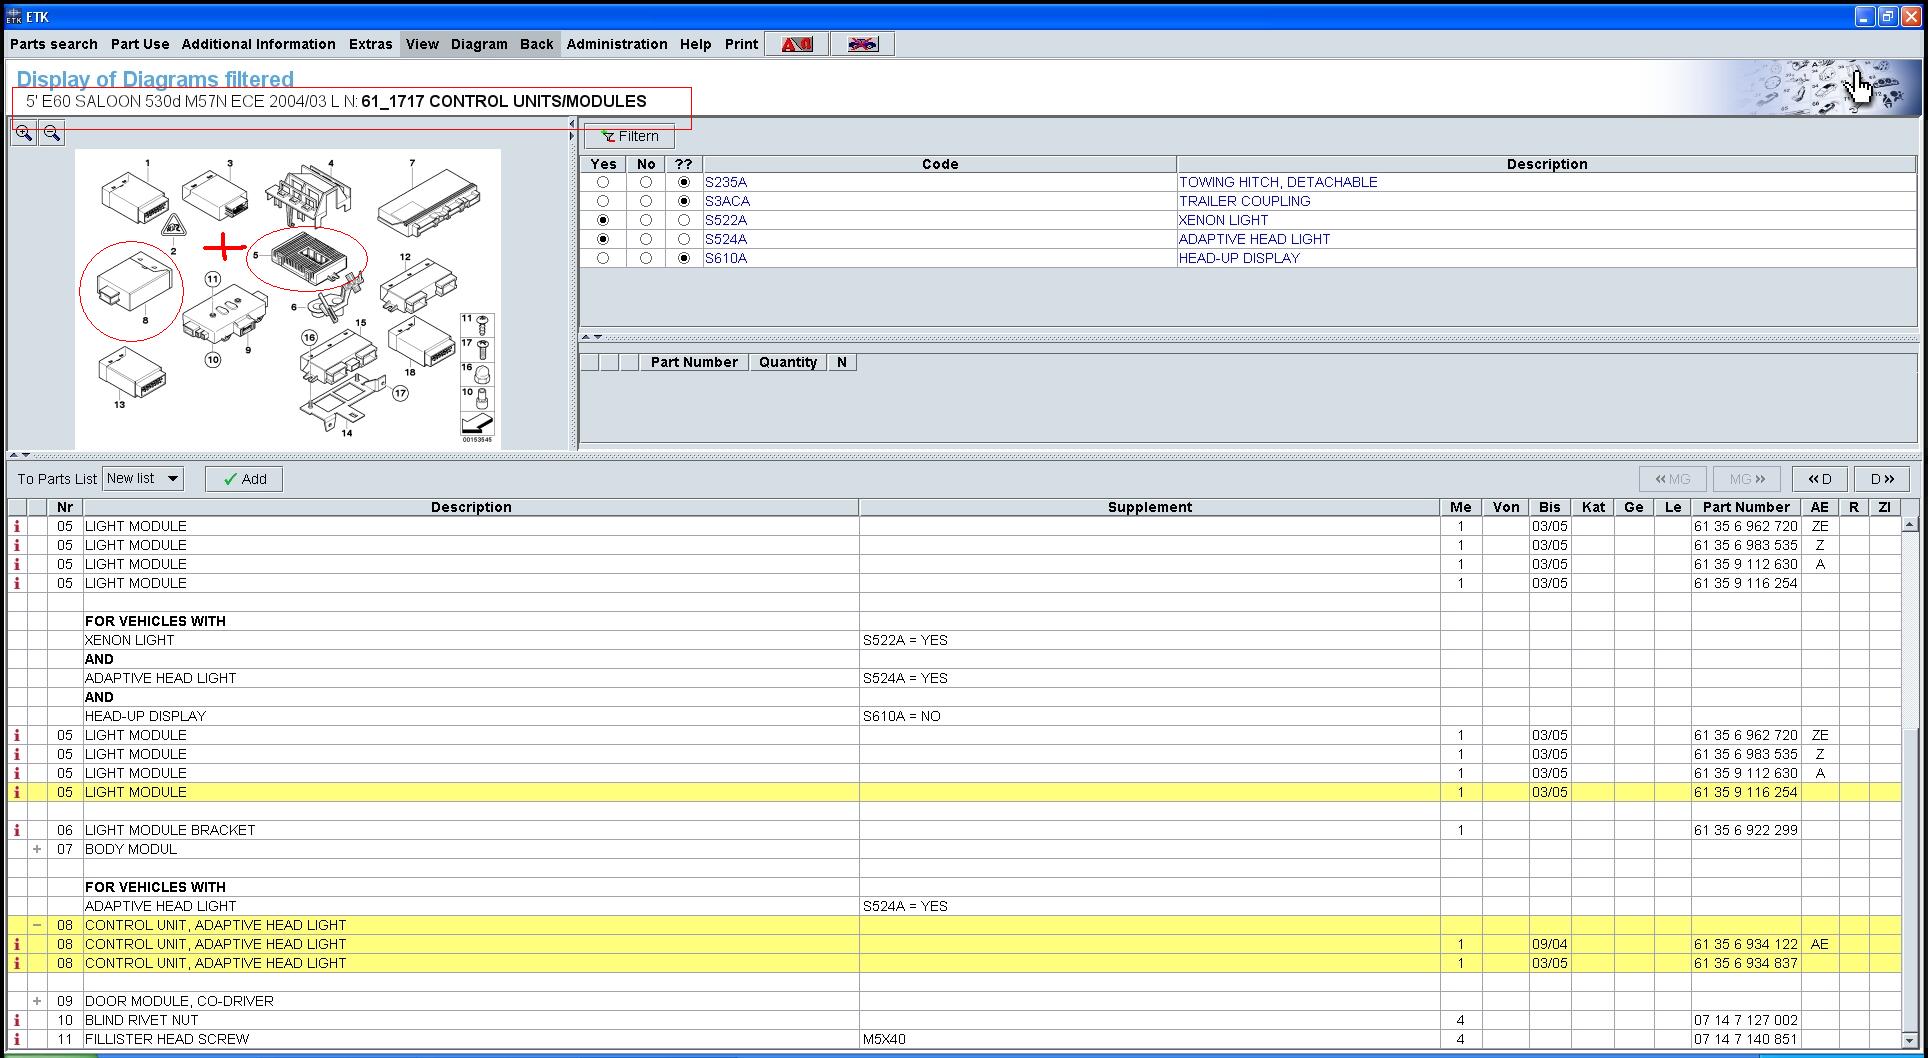Click the red A toolbar icon

pos(796,44)
